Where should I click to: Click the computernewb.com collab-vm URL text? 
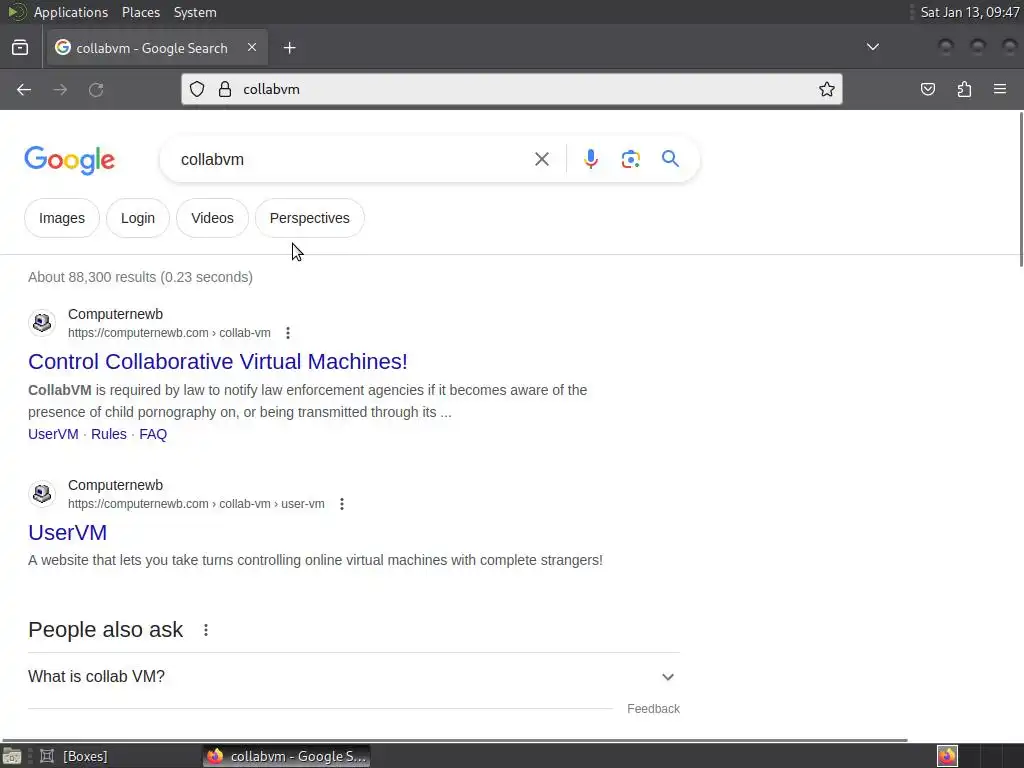pos(169,333)
